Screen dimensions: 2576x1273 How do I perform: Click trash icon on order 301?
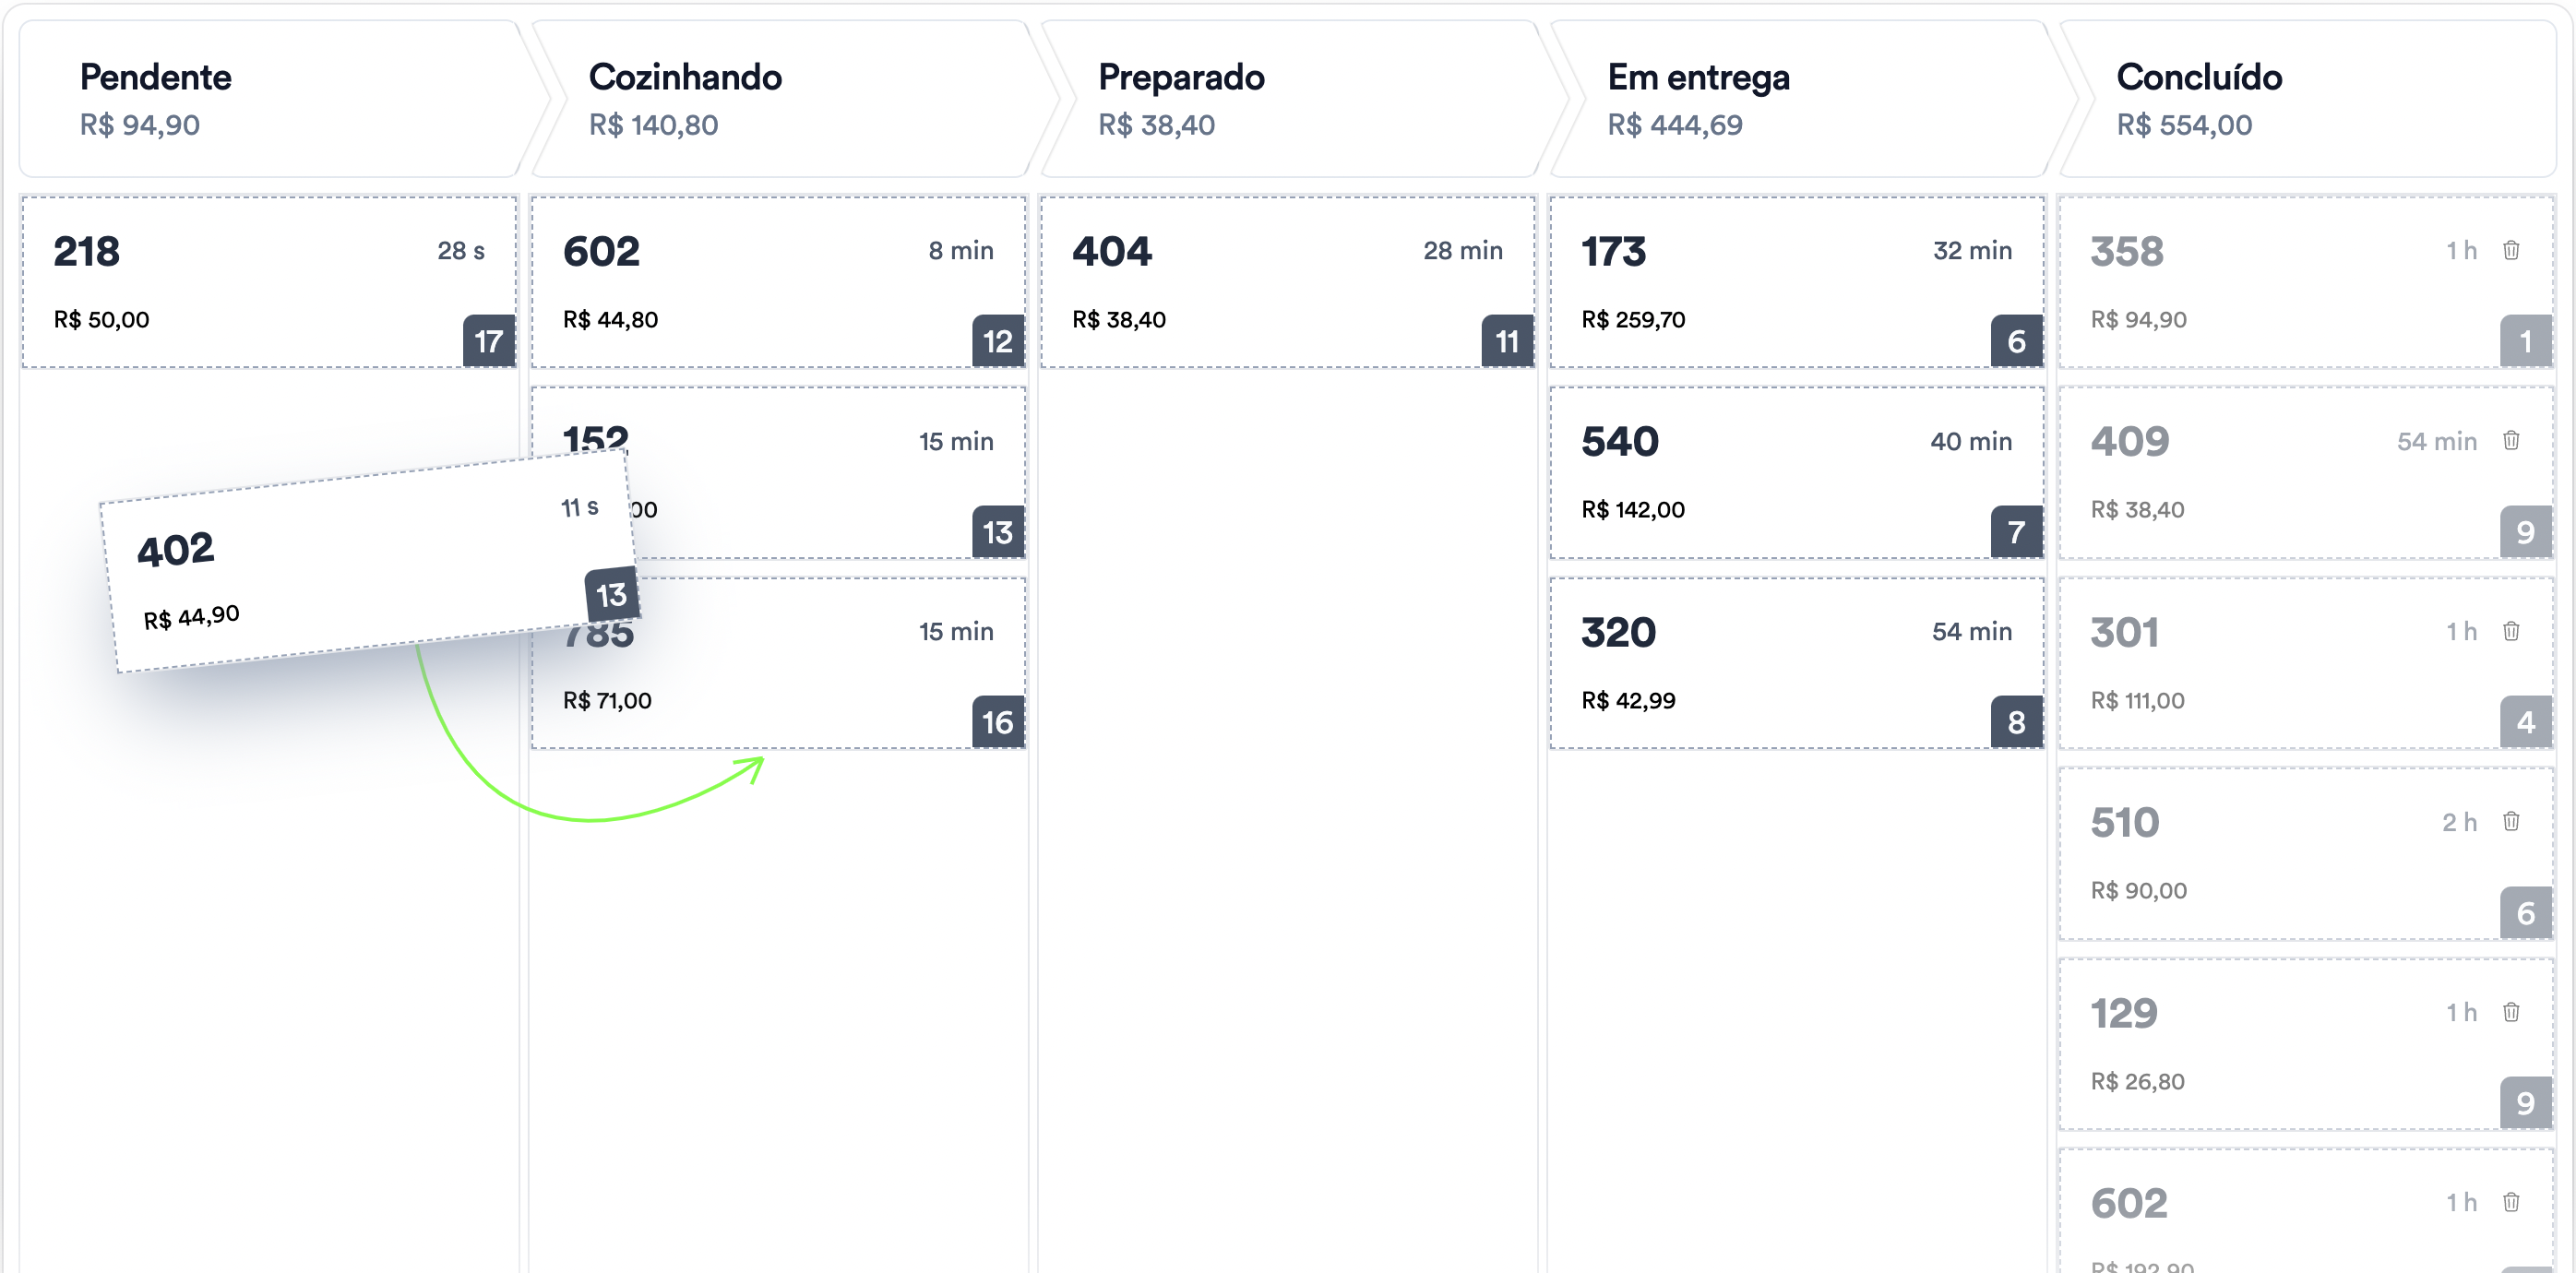pos(2511,631)
